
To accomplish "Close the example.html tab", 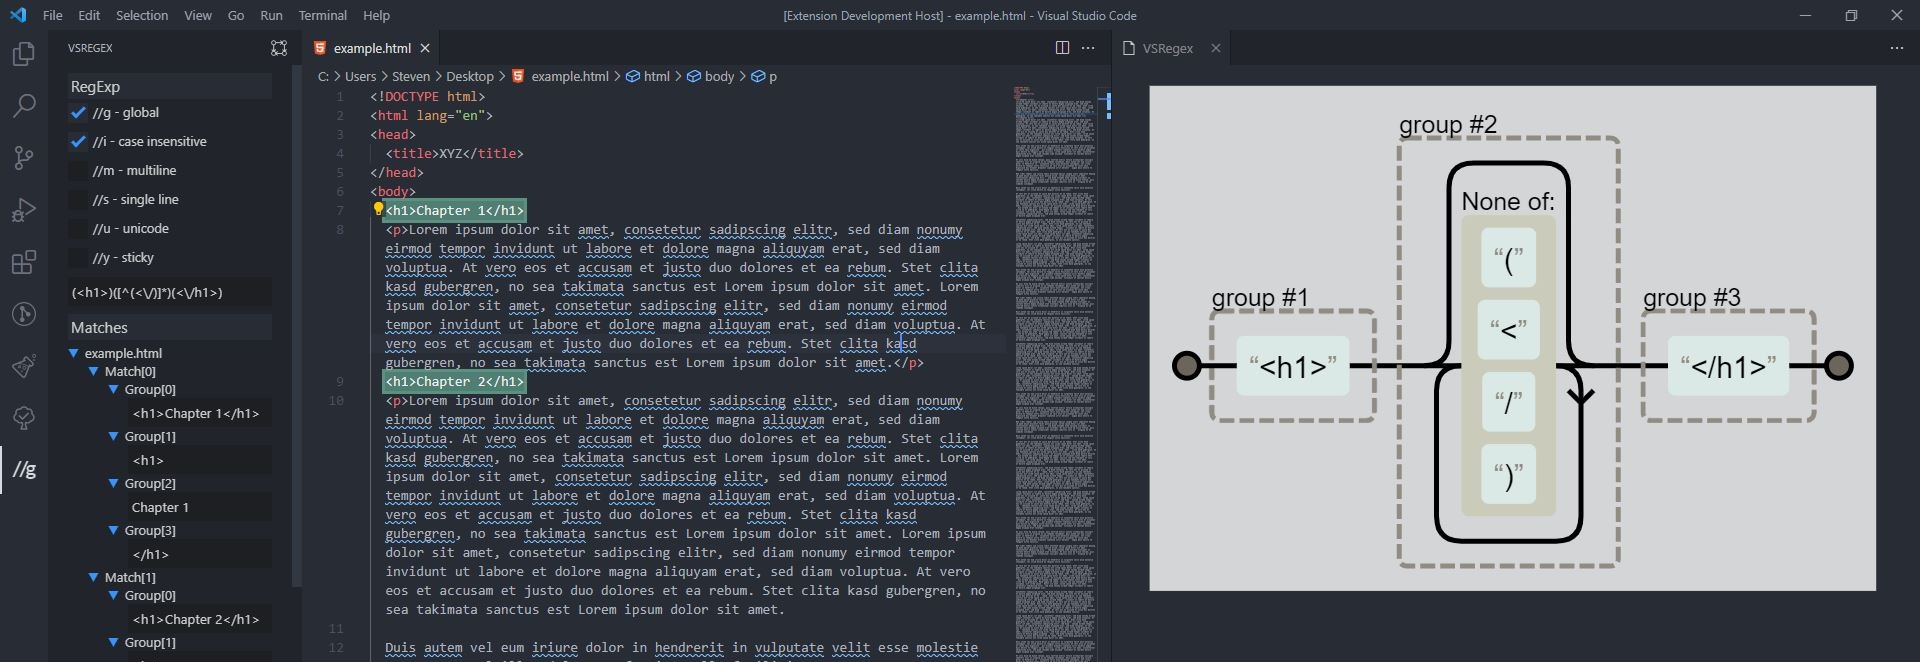I will [425, 48].
